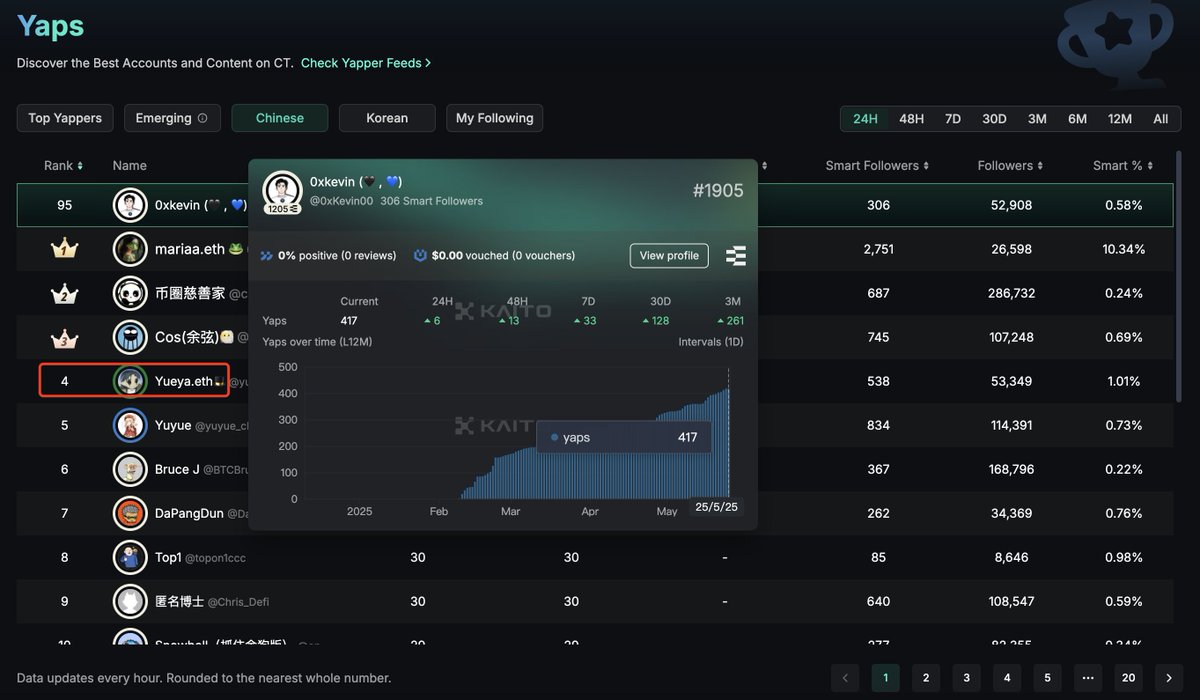The width and height of the screenshot is (1200, 700).
Task: Open the Check Yapper Feeds link
Action: pos(366,62)
